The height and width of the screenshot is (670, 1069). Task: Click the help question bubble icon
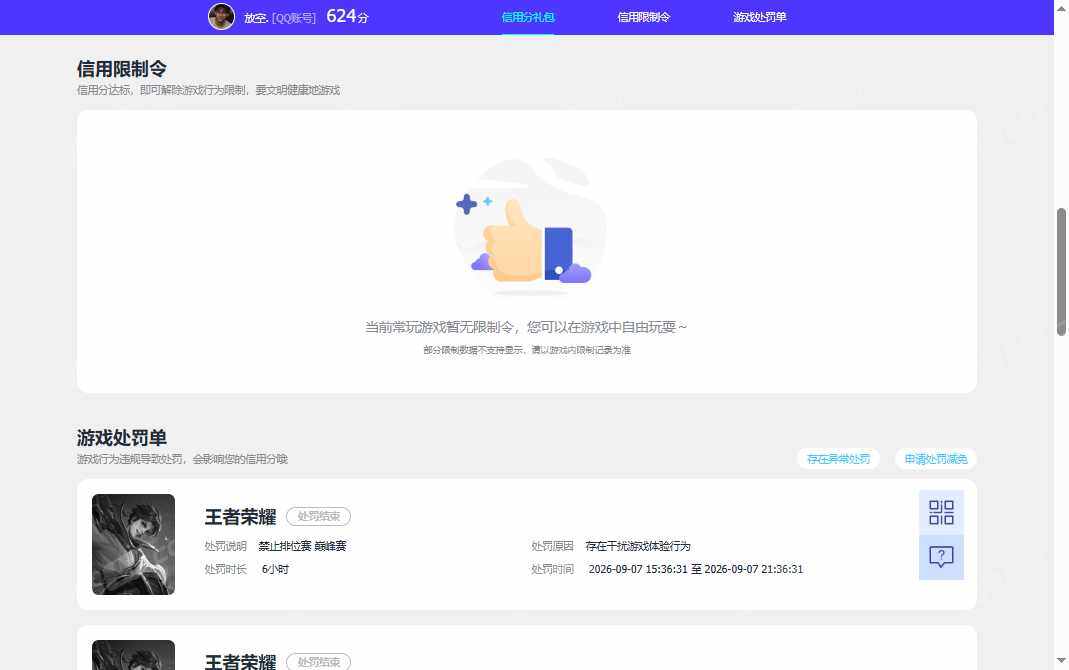pyautogui.click(x=941, y=557)
